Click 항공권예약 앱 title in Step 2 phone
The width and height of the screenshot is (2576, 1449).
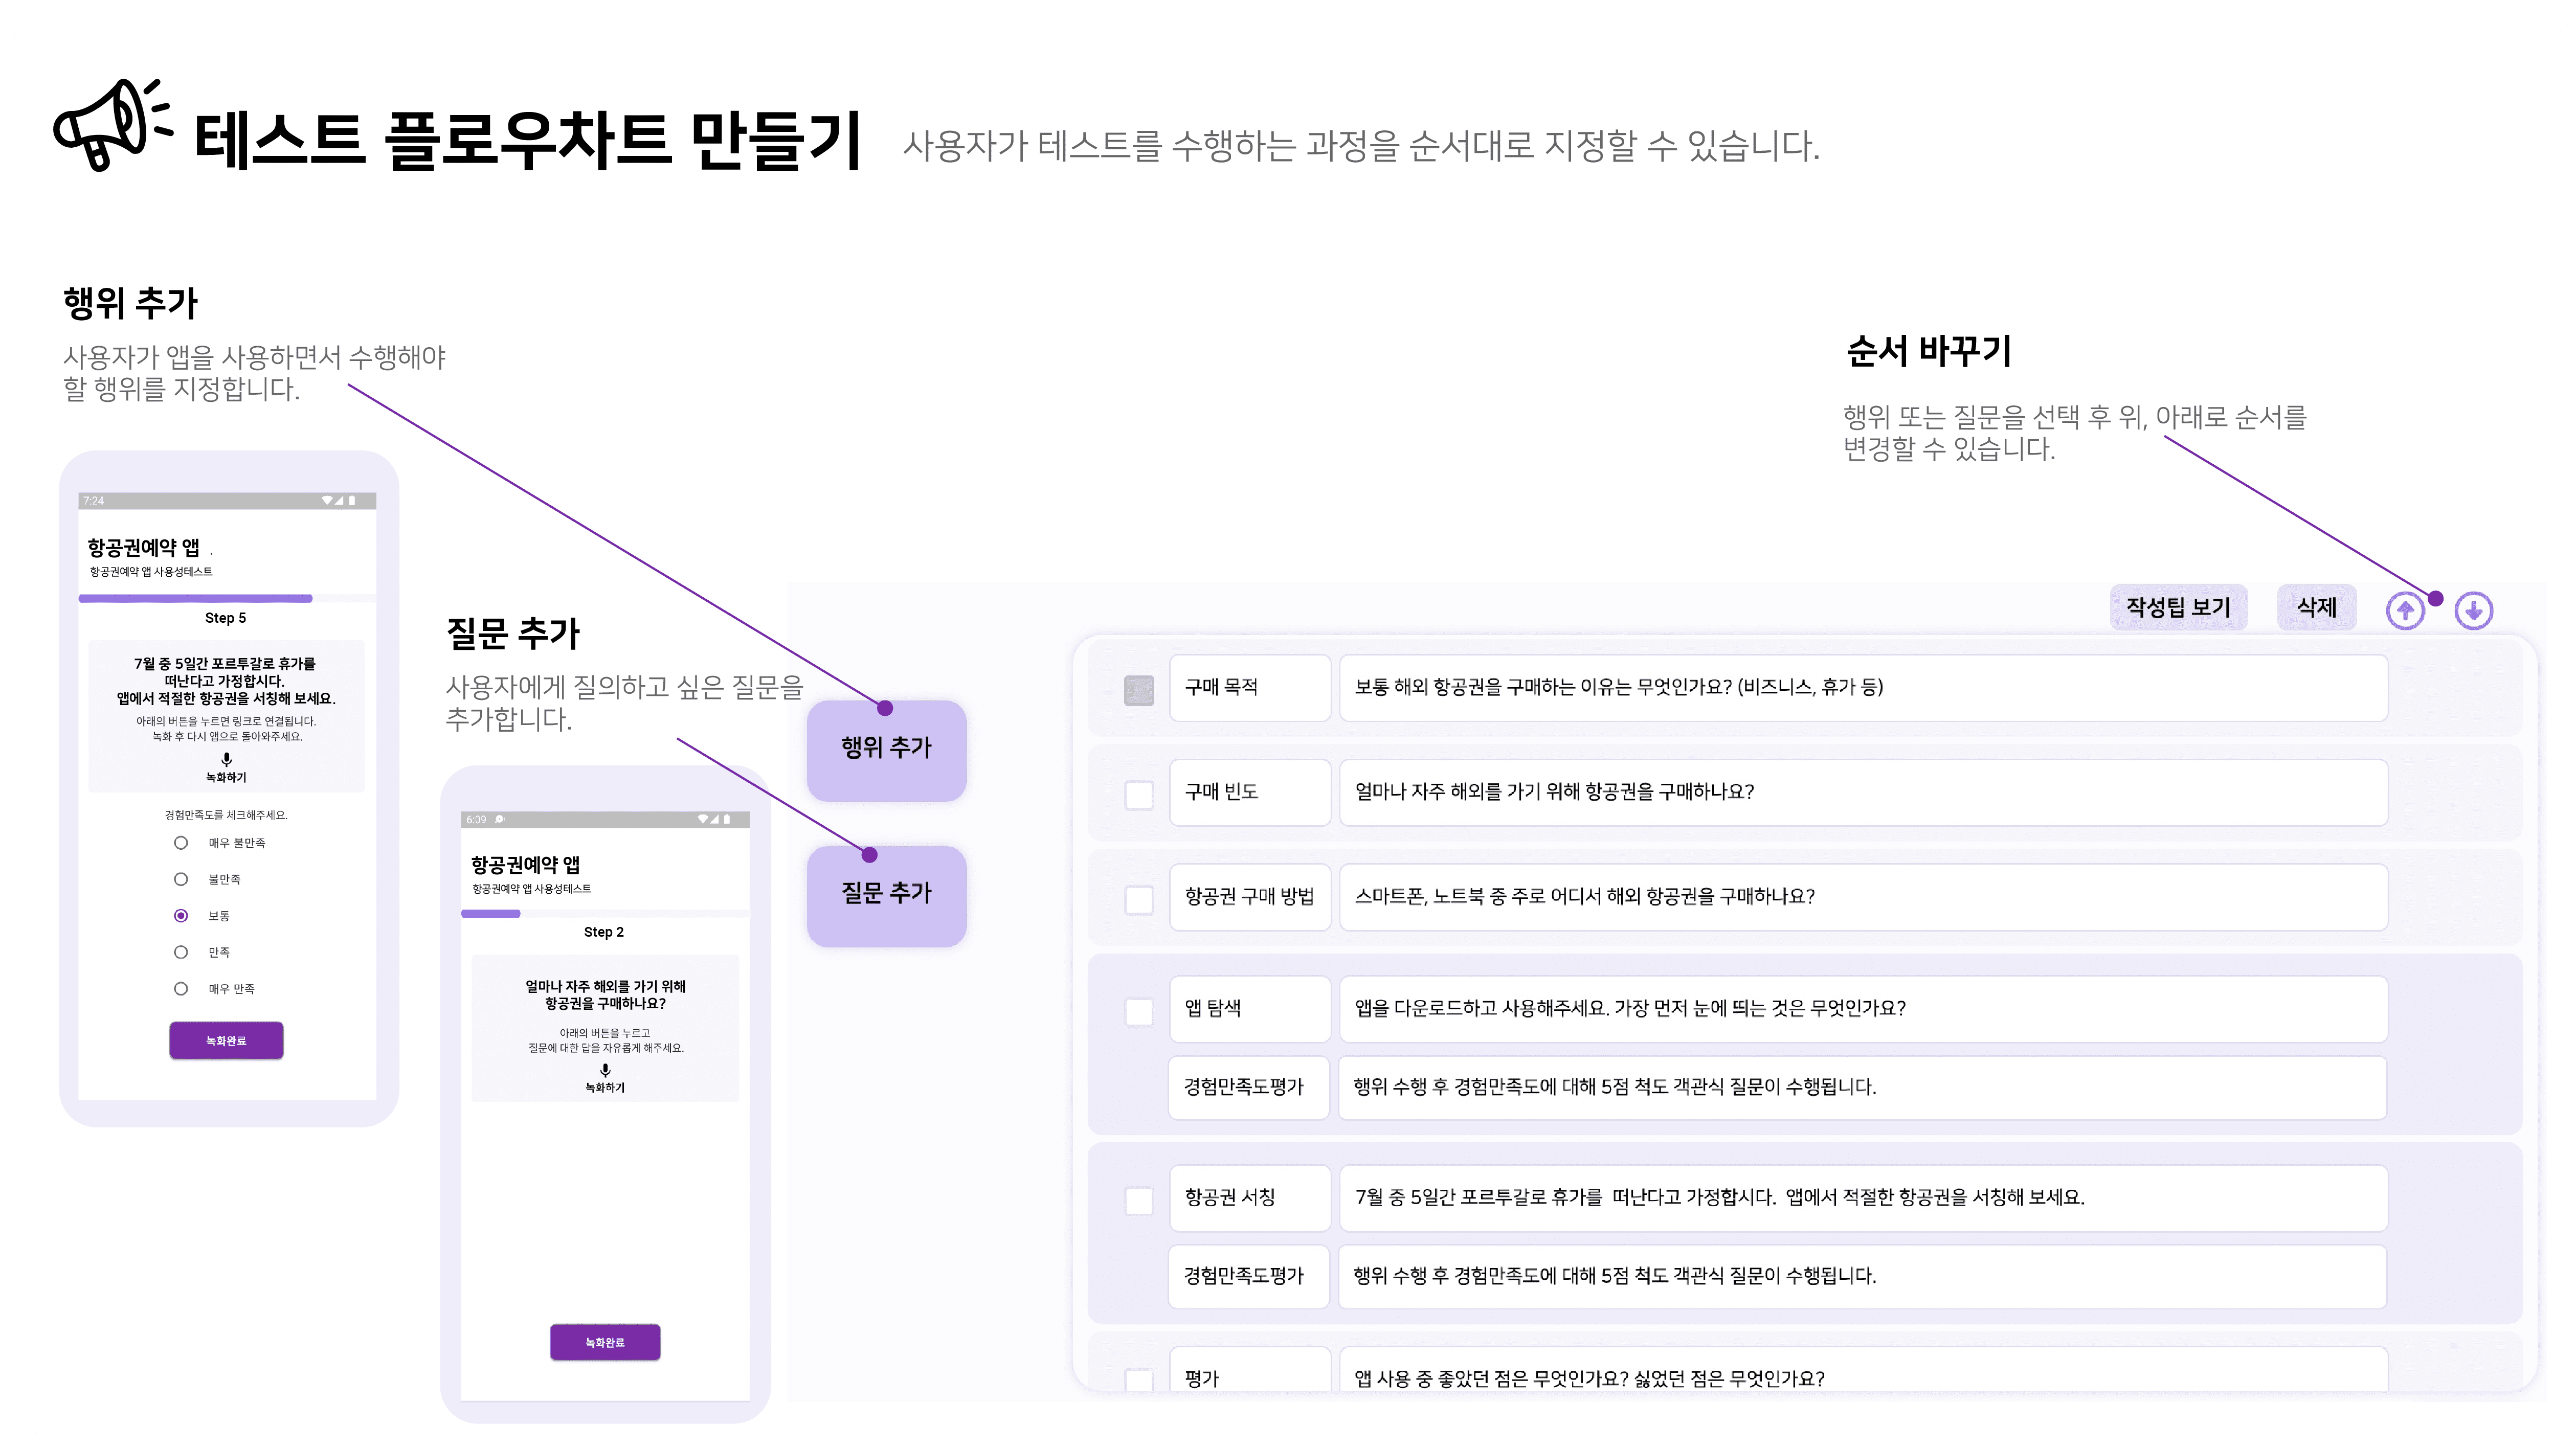point(525,864)
